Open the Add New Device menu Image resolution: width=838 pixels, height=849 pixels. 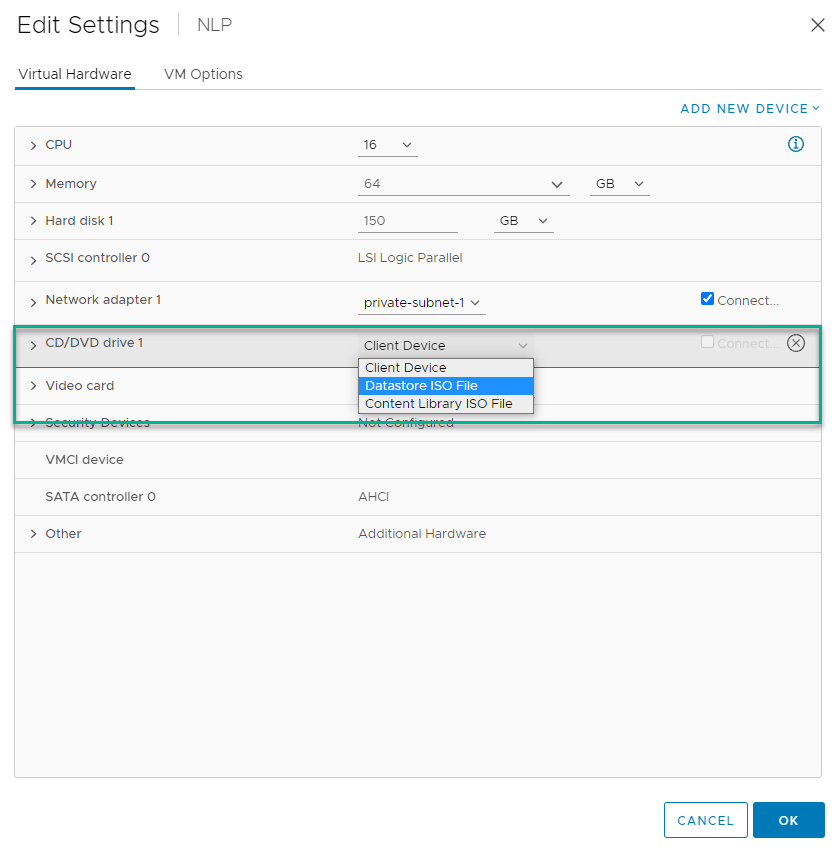point(749,109)
